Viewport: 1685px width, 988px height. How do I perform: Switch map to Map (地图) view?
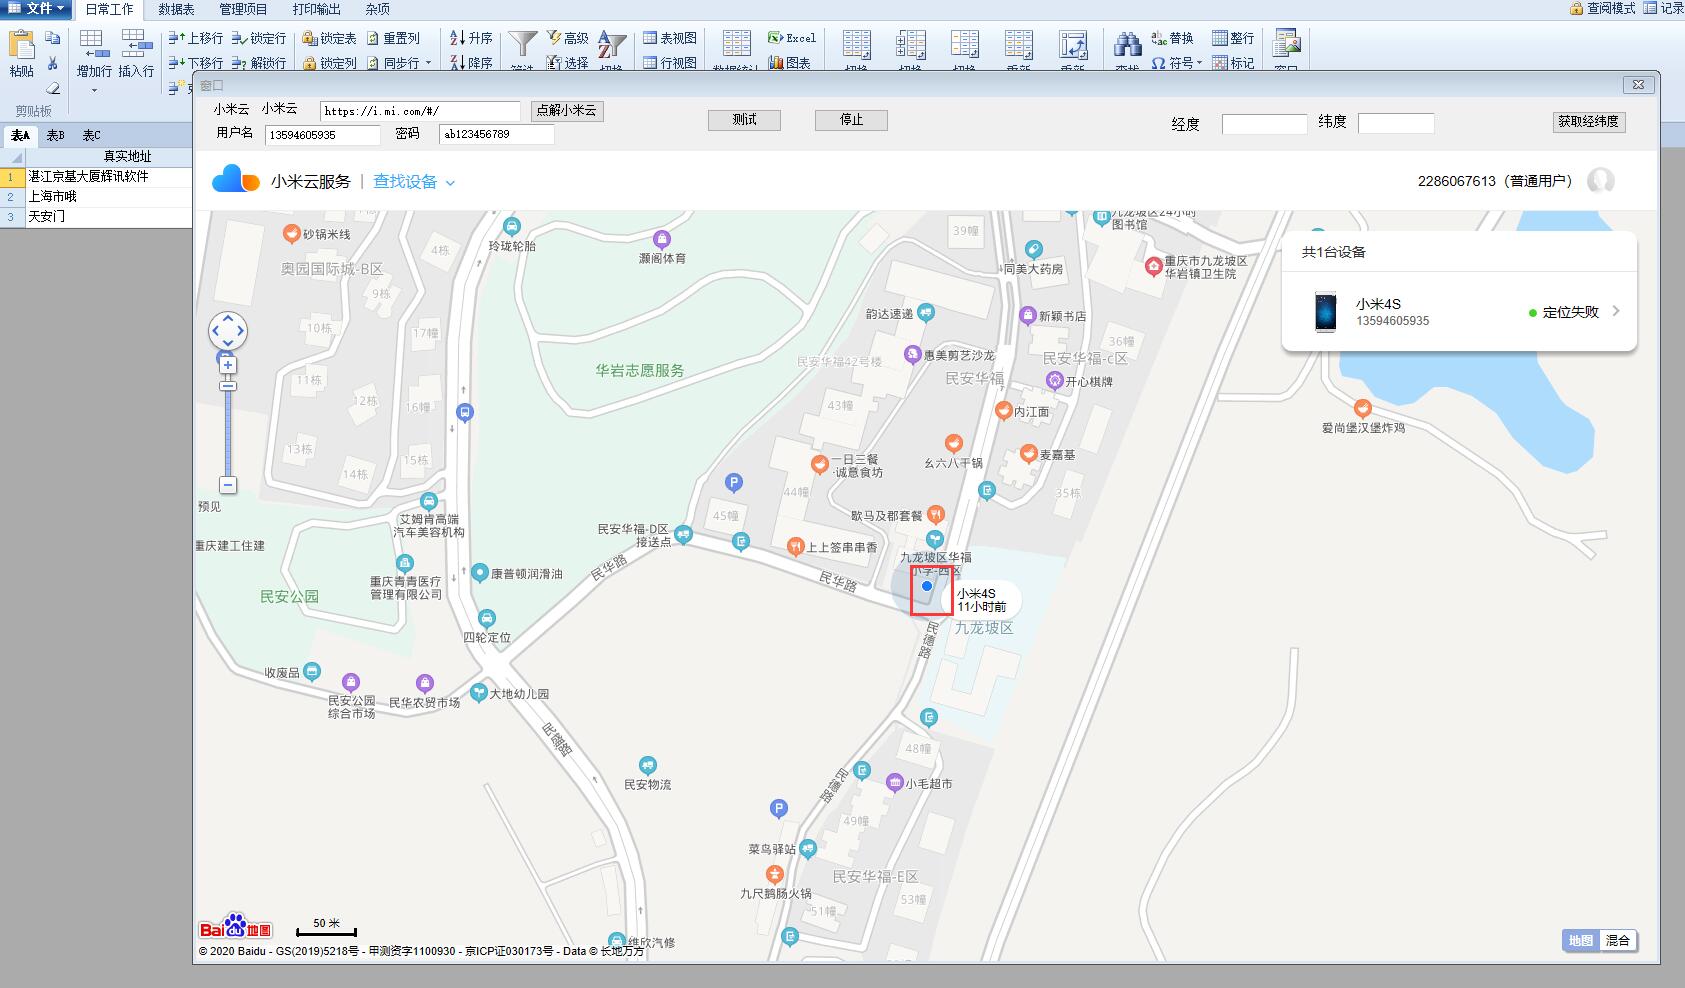click(x=1581, y=940)
